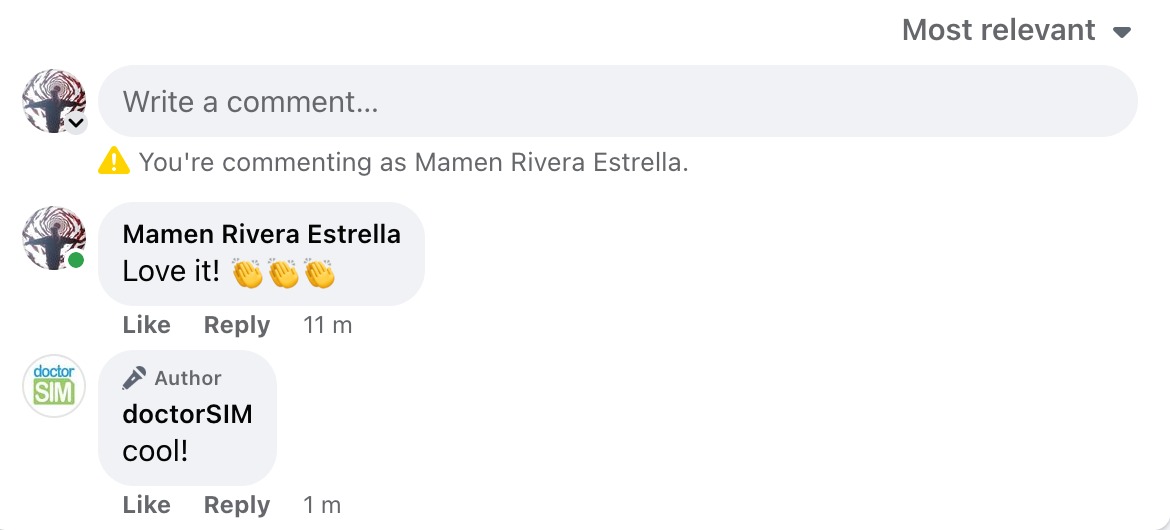Open the 11 m comment timestamp

327,325
